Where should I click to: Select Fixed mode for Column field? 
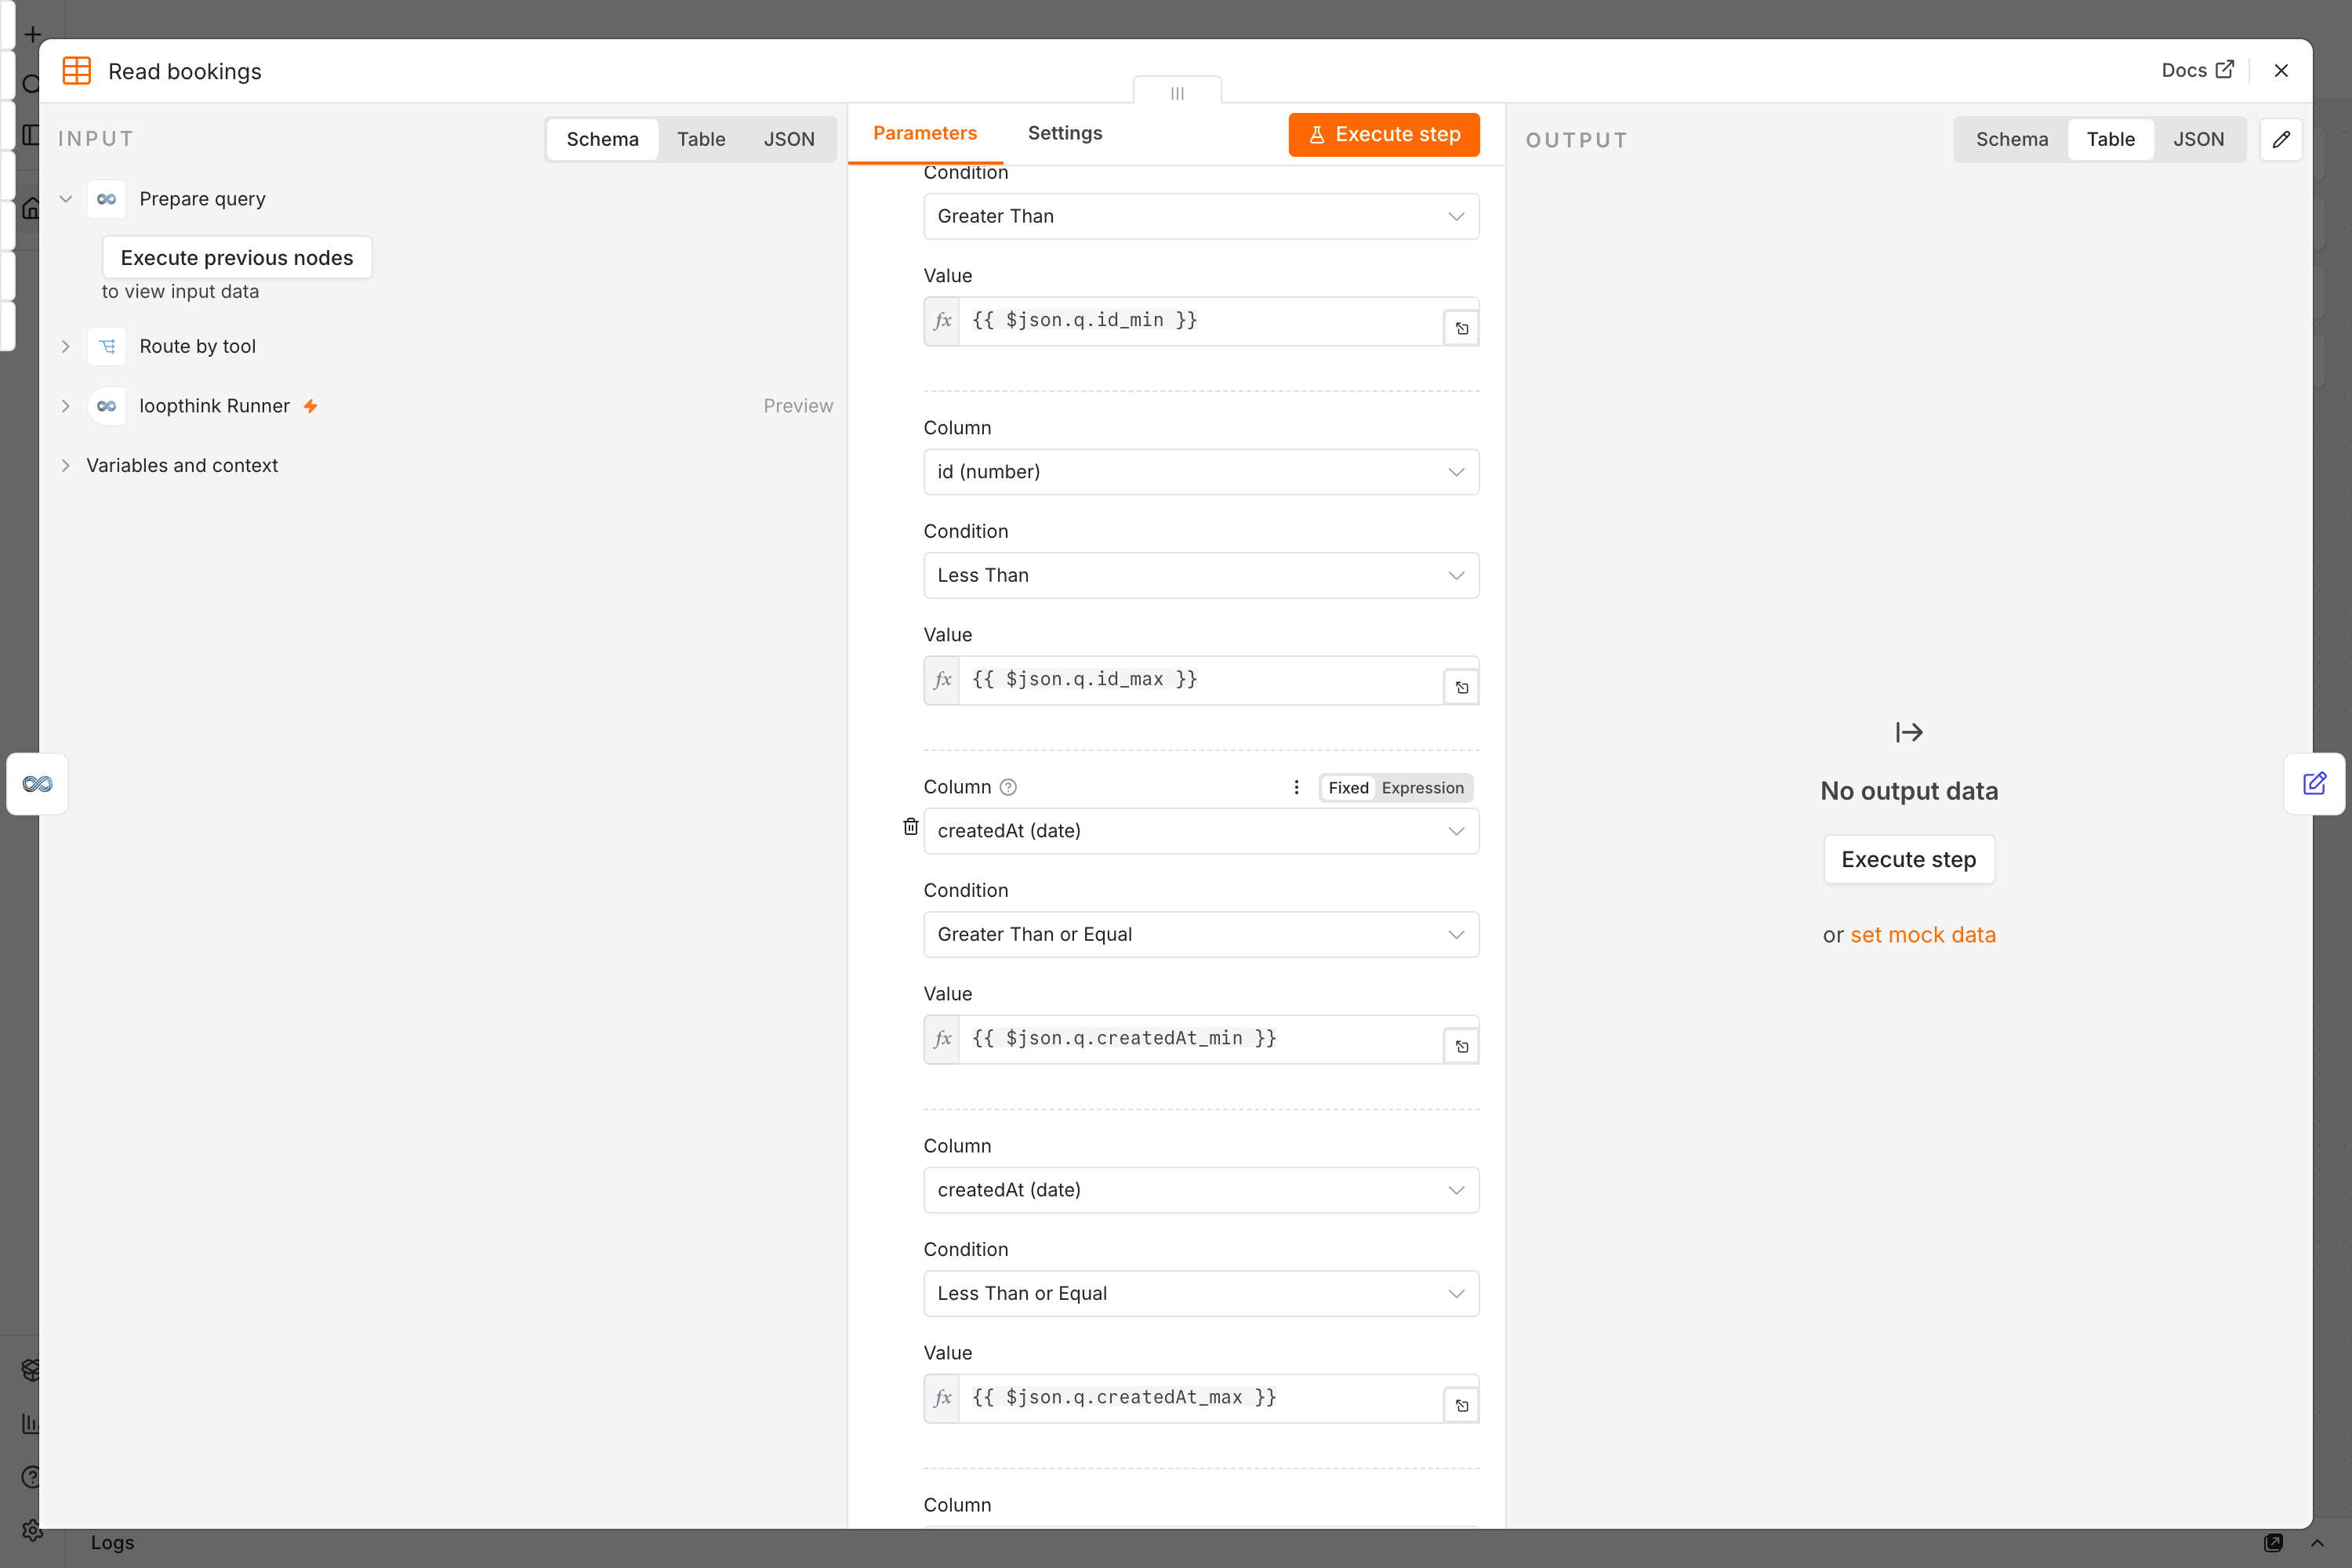(x=1348, y=788)
